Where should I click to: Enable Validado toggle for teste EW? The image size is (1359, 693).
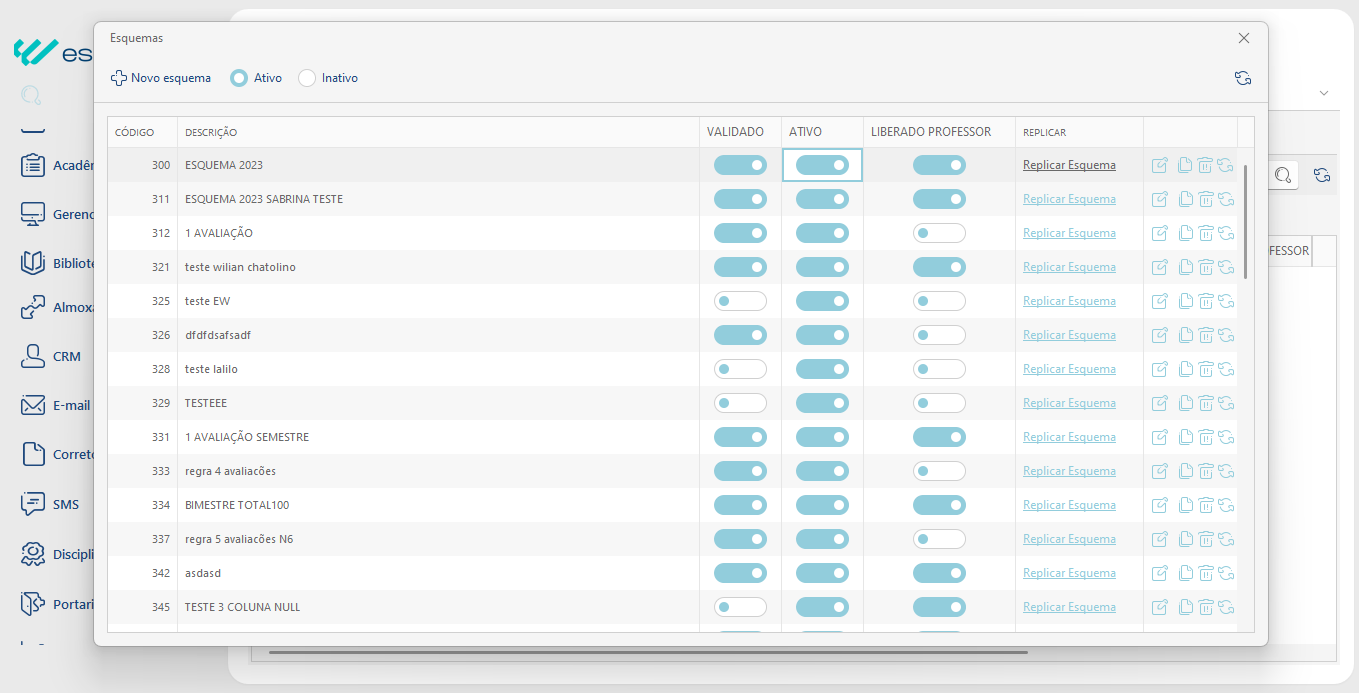point(740,301)
